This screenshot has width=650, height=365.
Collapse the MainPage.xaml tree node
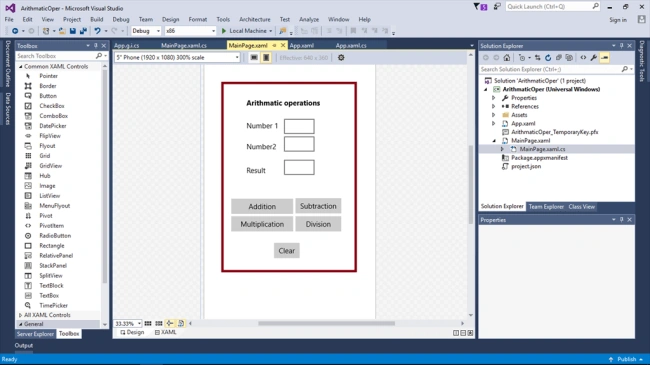[494, 141]
